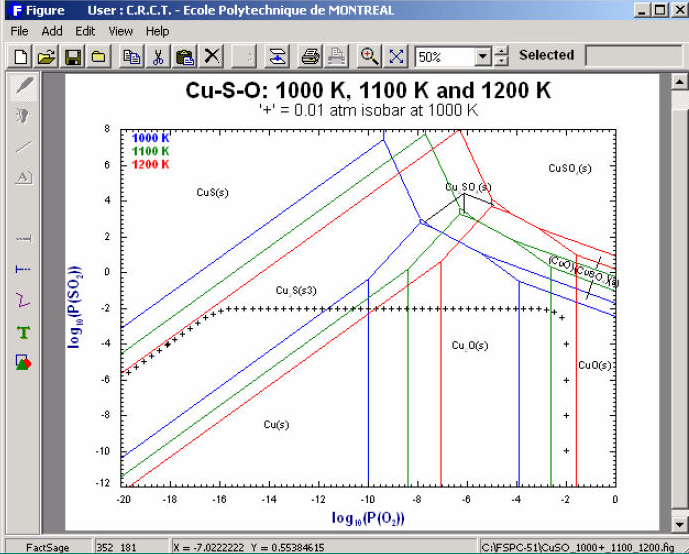Select the blue dotted T label tool

[24, 269]
